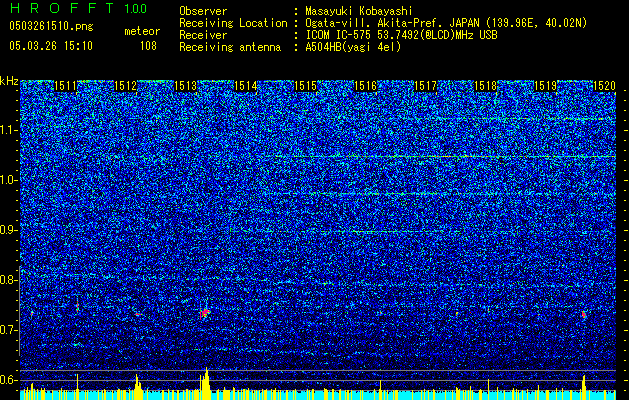Click the 1515 time marker
This screenshot has width=629, height=400.
(x=305, y=86)
